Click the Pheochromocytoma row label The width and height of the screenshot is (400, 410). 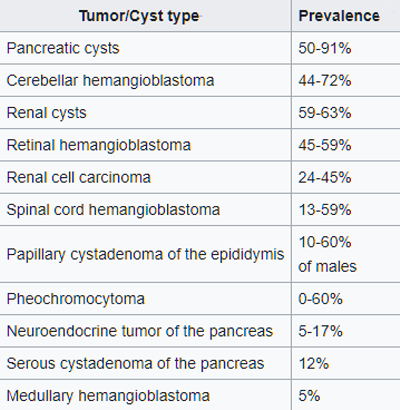pyautogui.click(x=76, y=299)
